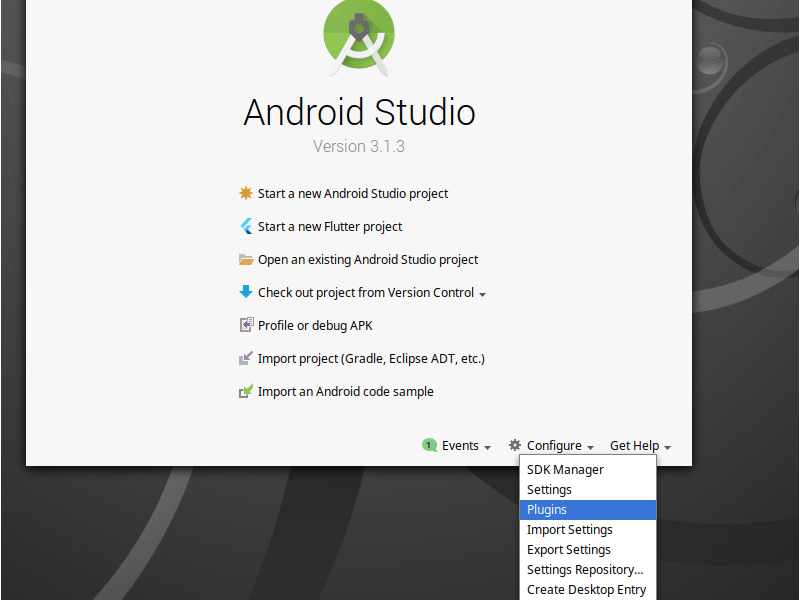Click the Android code sample import icon
Image resolution: width=800 pixels, height=600 pixels.
point(246,391)
